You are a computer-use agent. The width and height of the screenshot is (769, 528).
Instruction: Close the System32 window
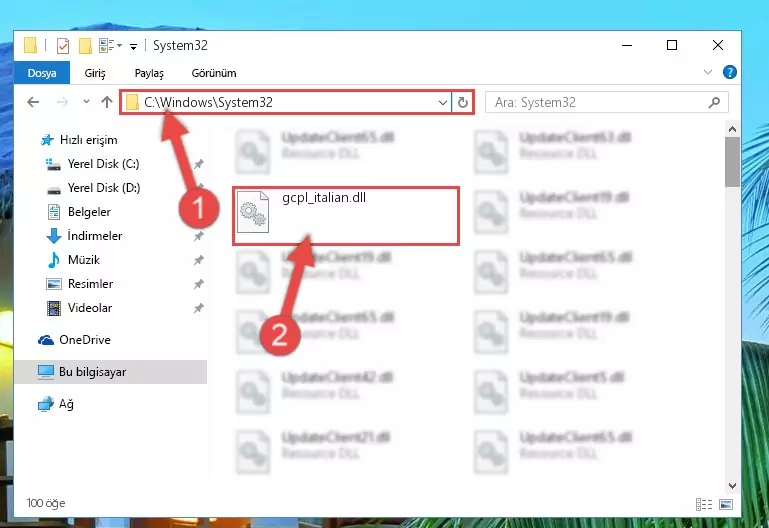click(x=718, y=45)
